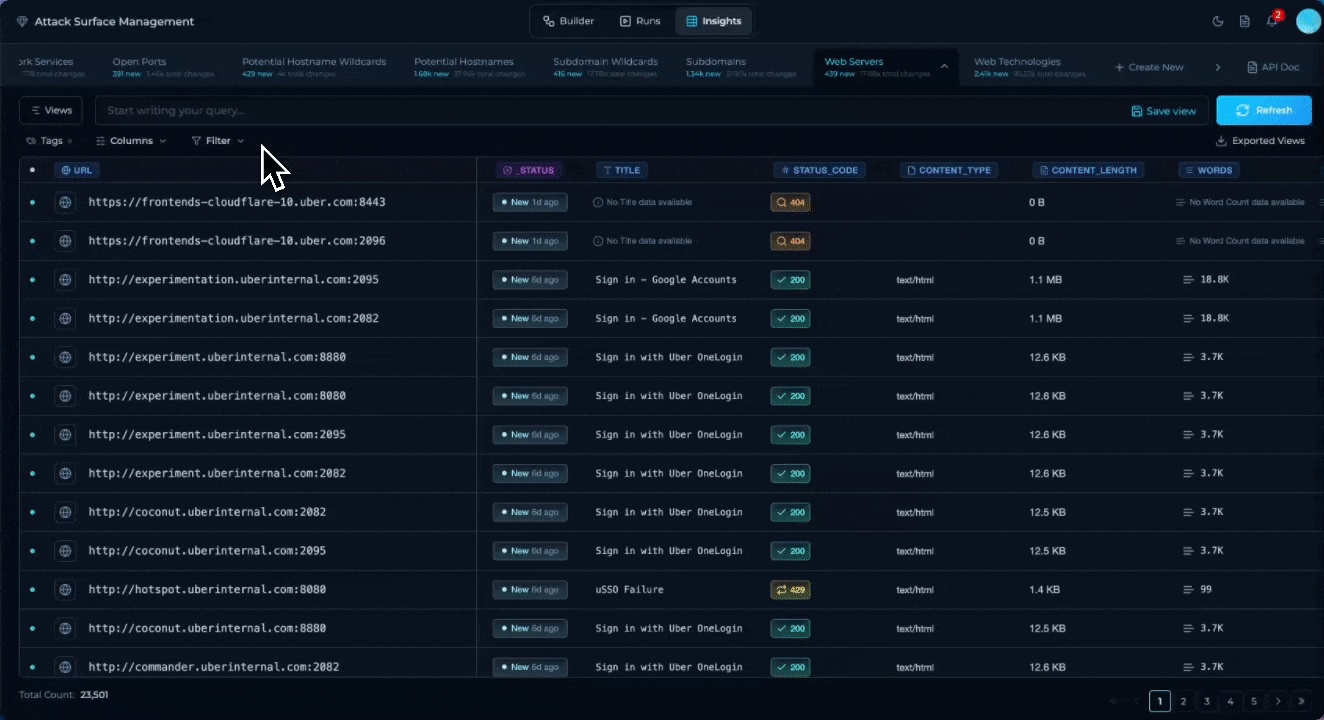
Task: Click TITLE column header
Action: 621,170
